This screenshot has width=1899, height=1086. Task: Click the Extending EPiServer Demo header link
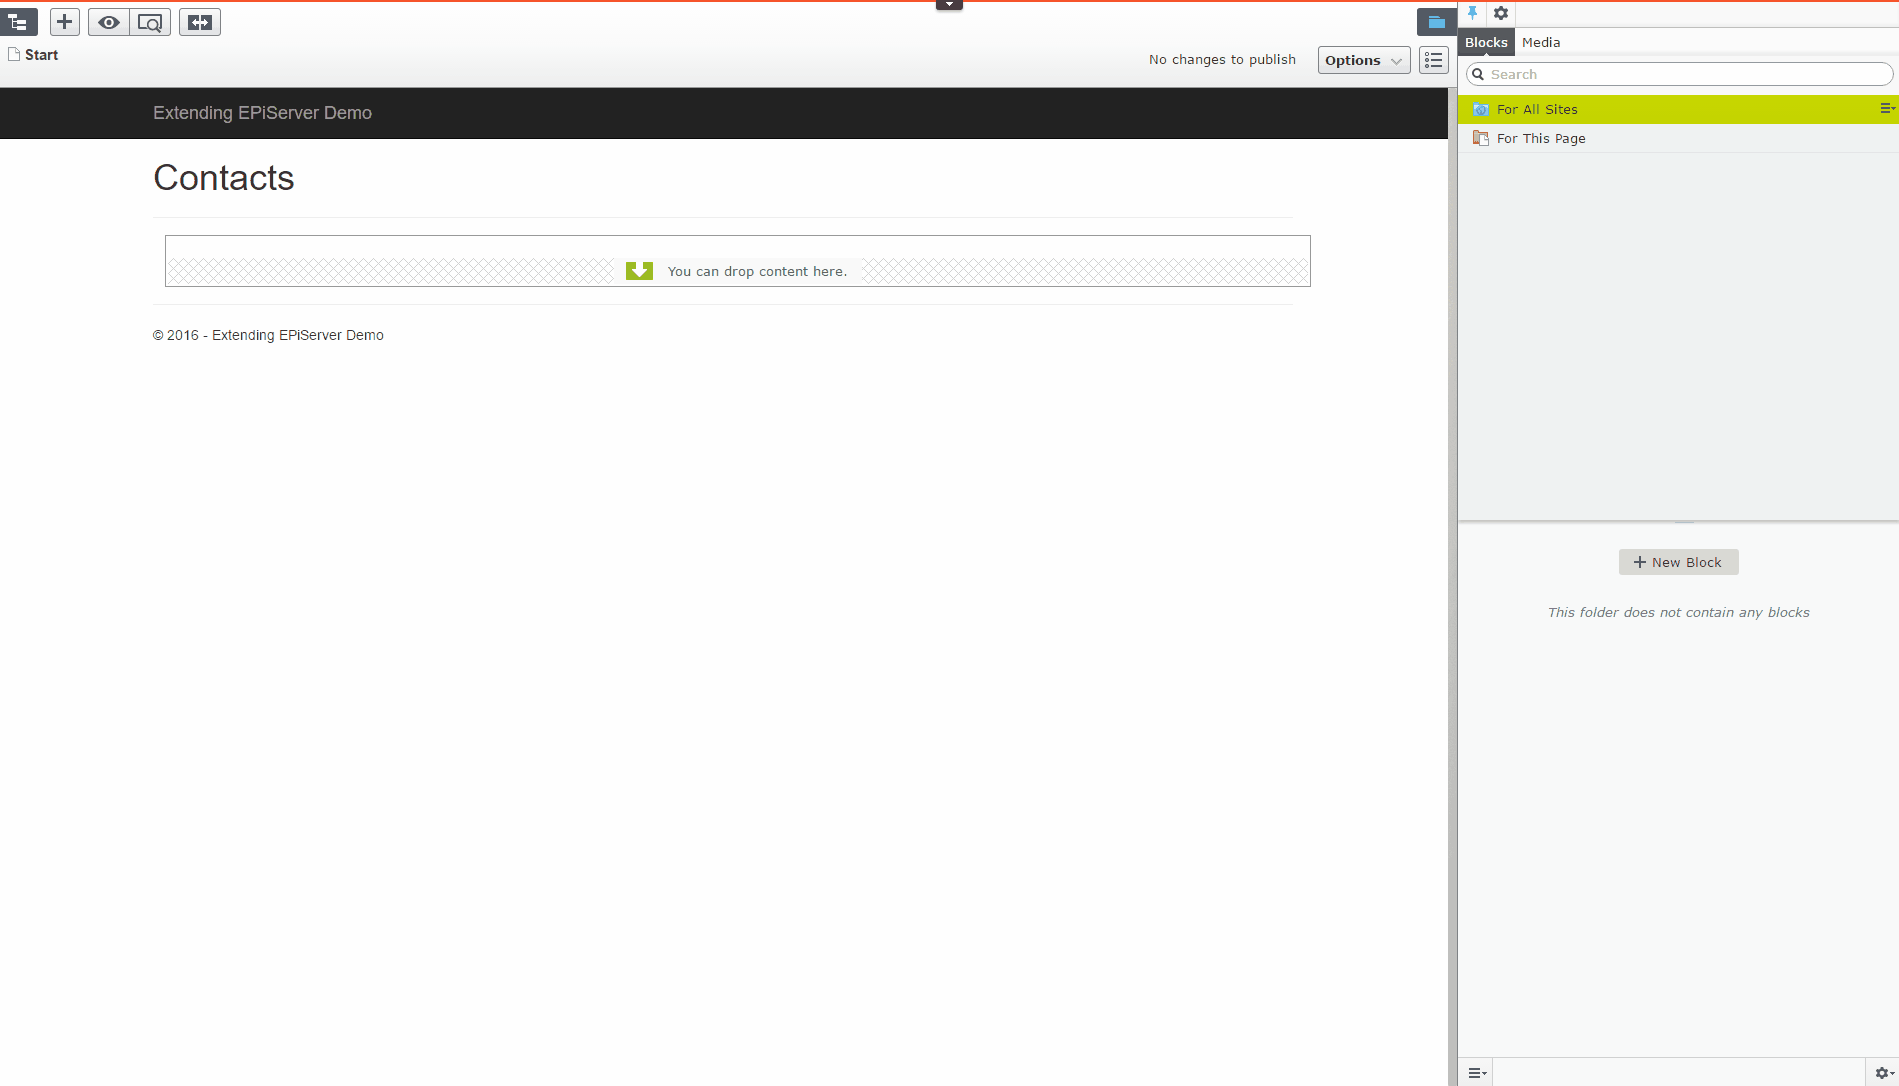pyautogui.click(x=262, y=113)
